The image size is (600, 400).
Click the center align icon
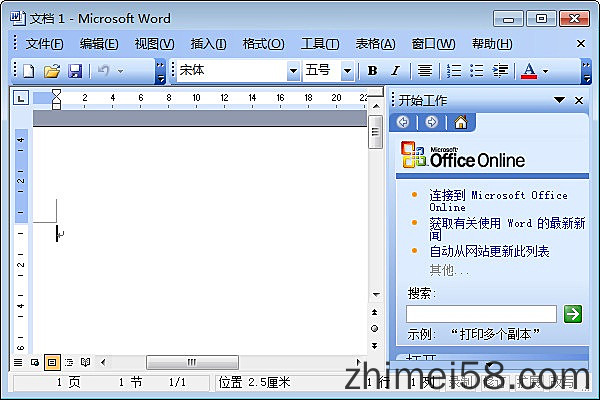click(x=424, y=71)
